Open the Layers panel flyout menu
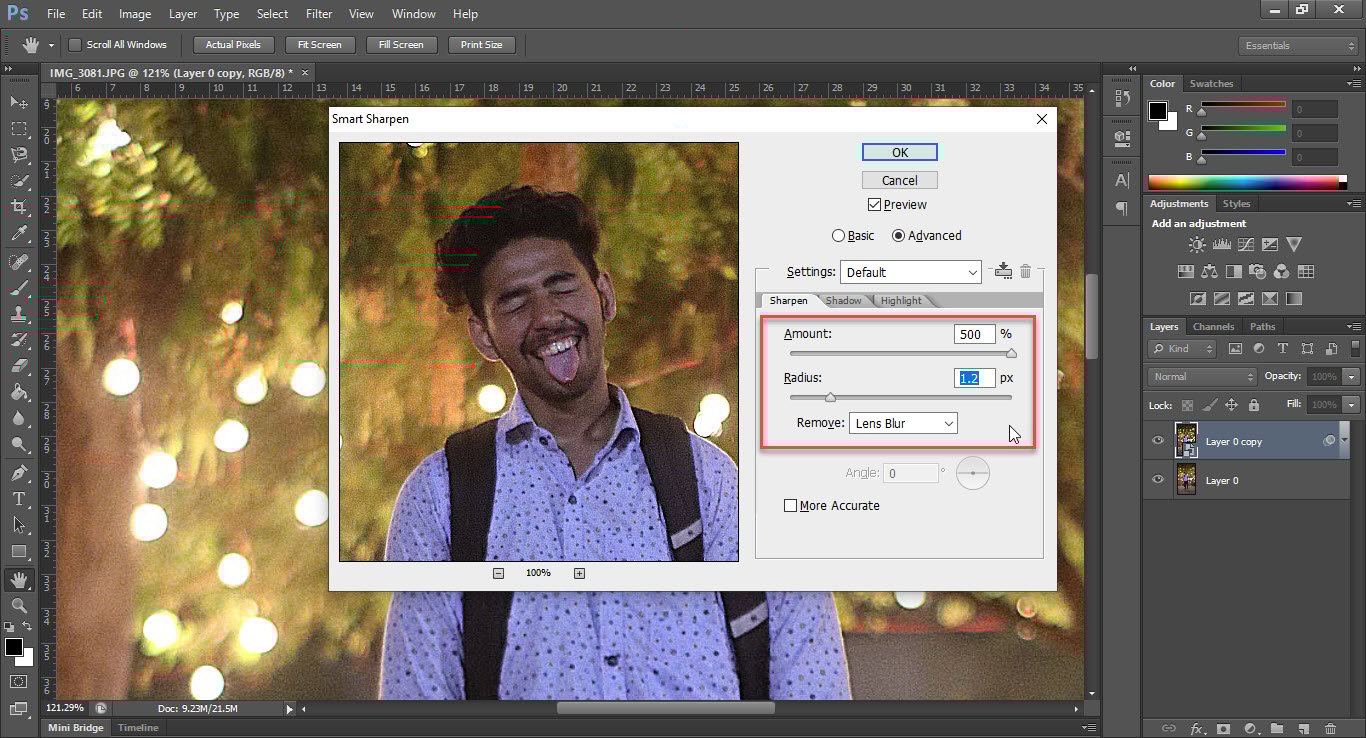This screenshot has height=738, width=1366. point(1354,327)
